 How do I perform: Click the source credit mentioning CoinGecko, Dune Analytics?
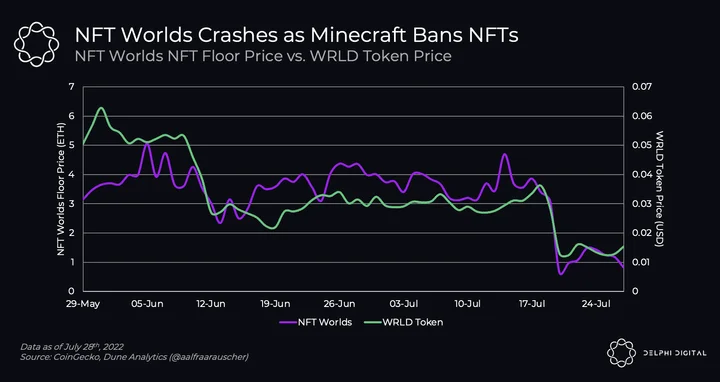[x=134, y=357]
